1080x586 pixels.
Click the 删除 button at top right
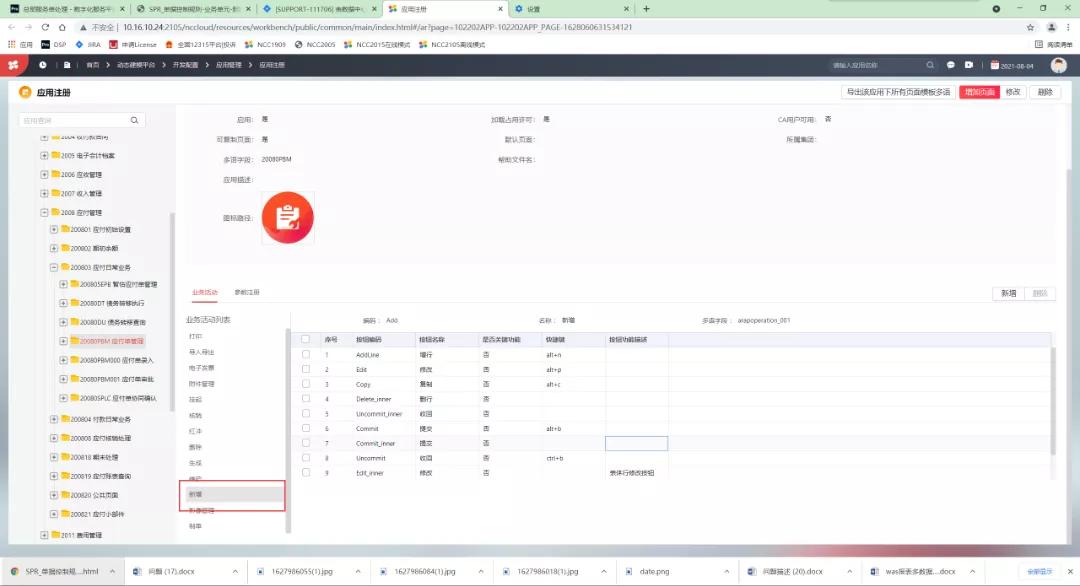click(x=1045, y=92)
